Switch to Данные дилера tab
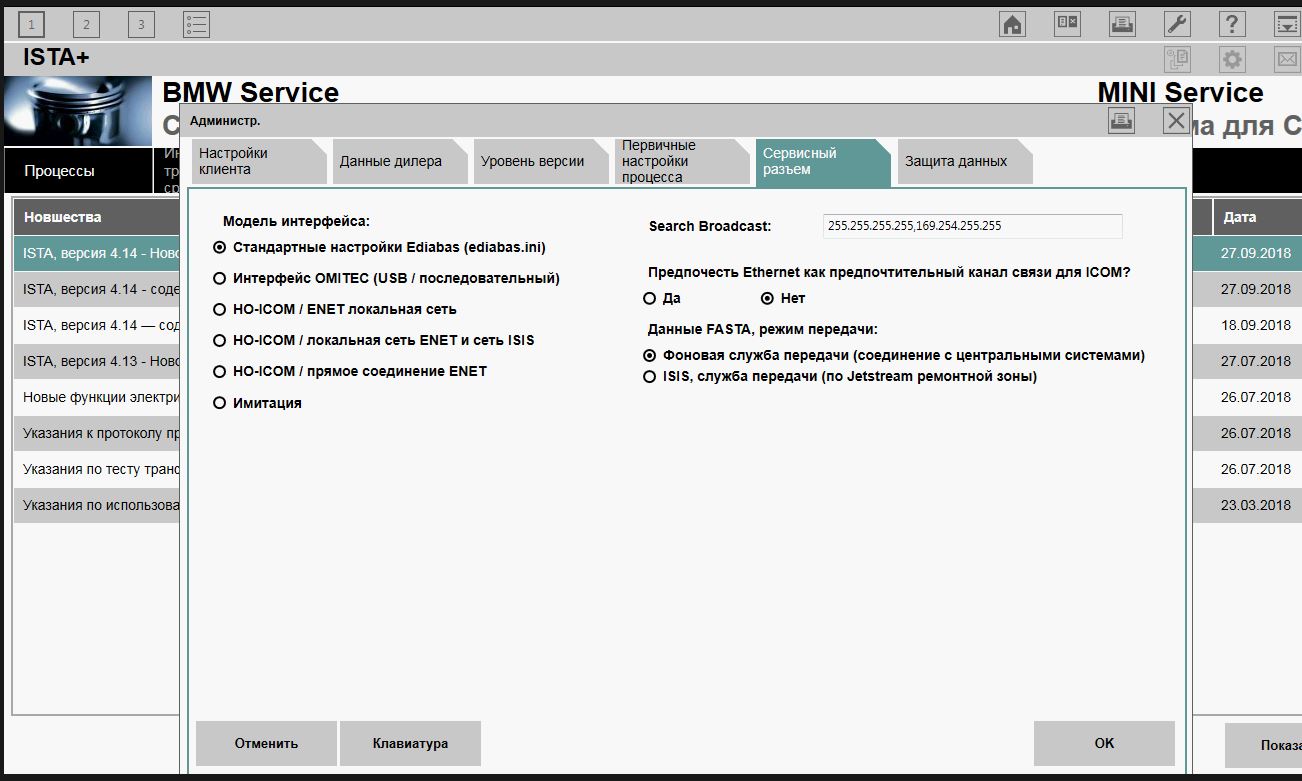The image size is (1302, 781). (399, 161)
